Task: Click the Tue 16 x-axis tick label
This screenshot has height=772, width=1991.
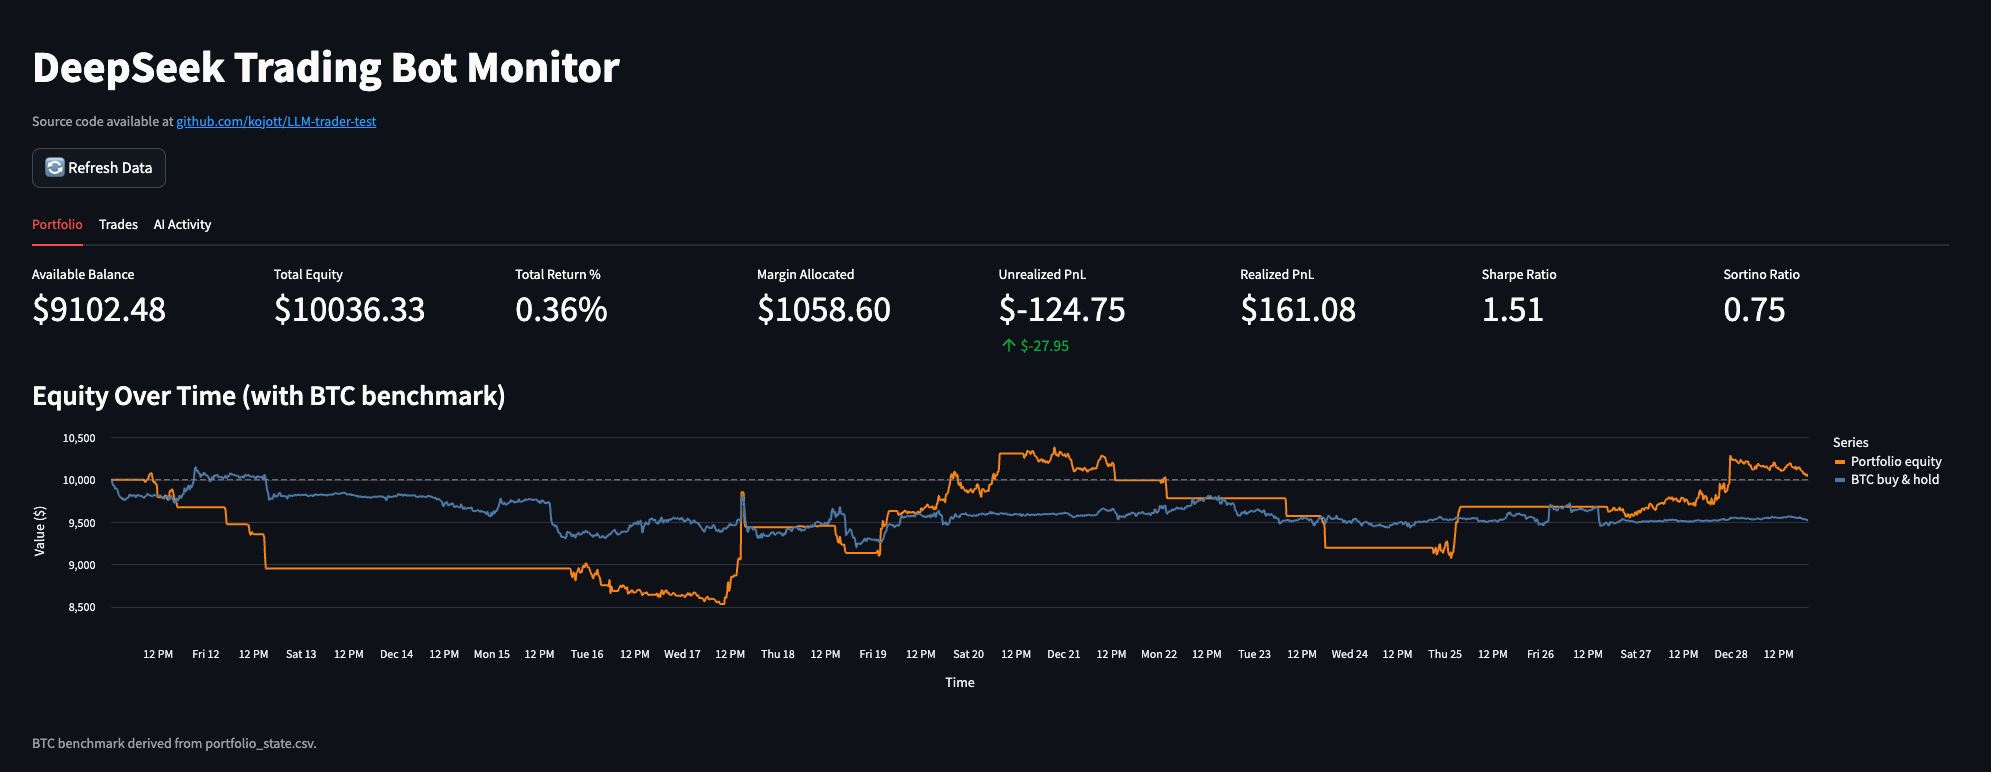Action: point(587,654)
